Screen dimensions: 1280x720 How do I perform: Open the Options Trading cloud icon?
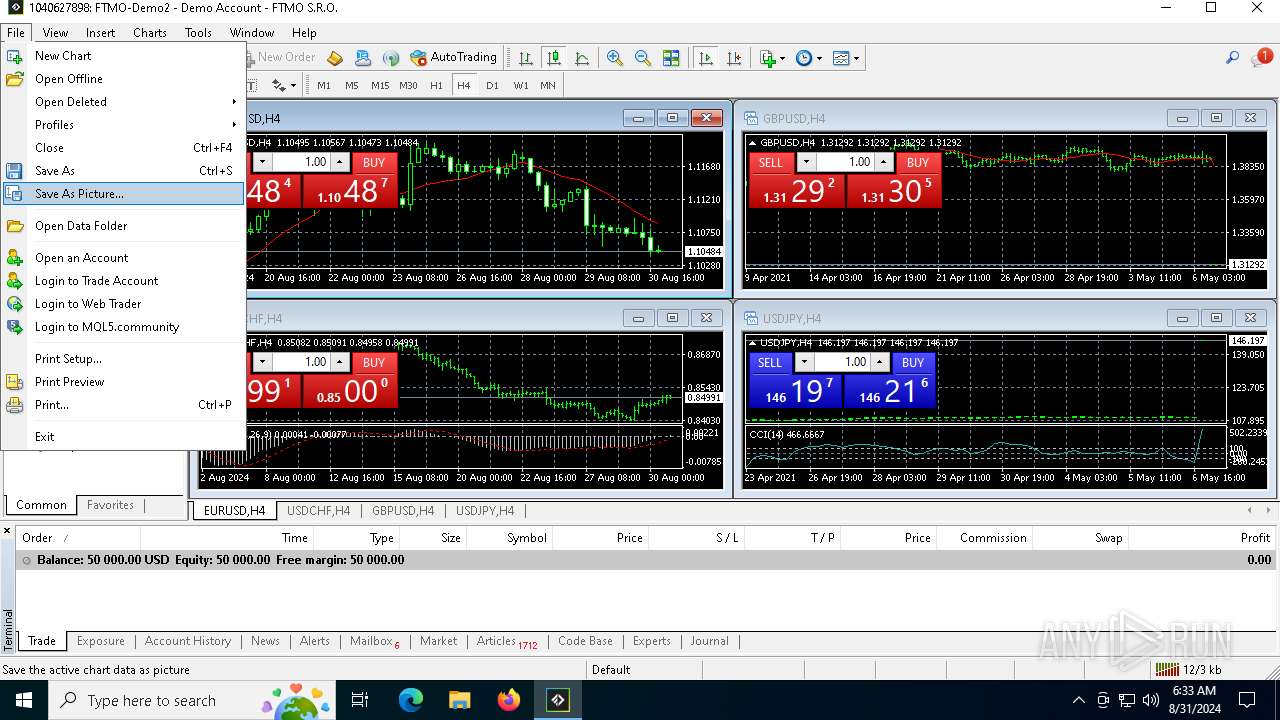pos(363,58)
